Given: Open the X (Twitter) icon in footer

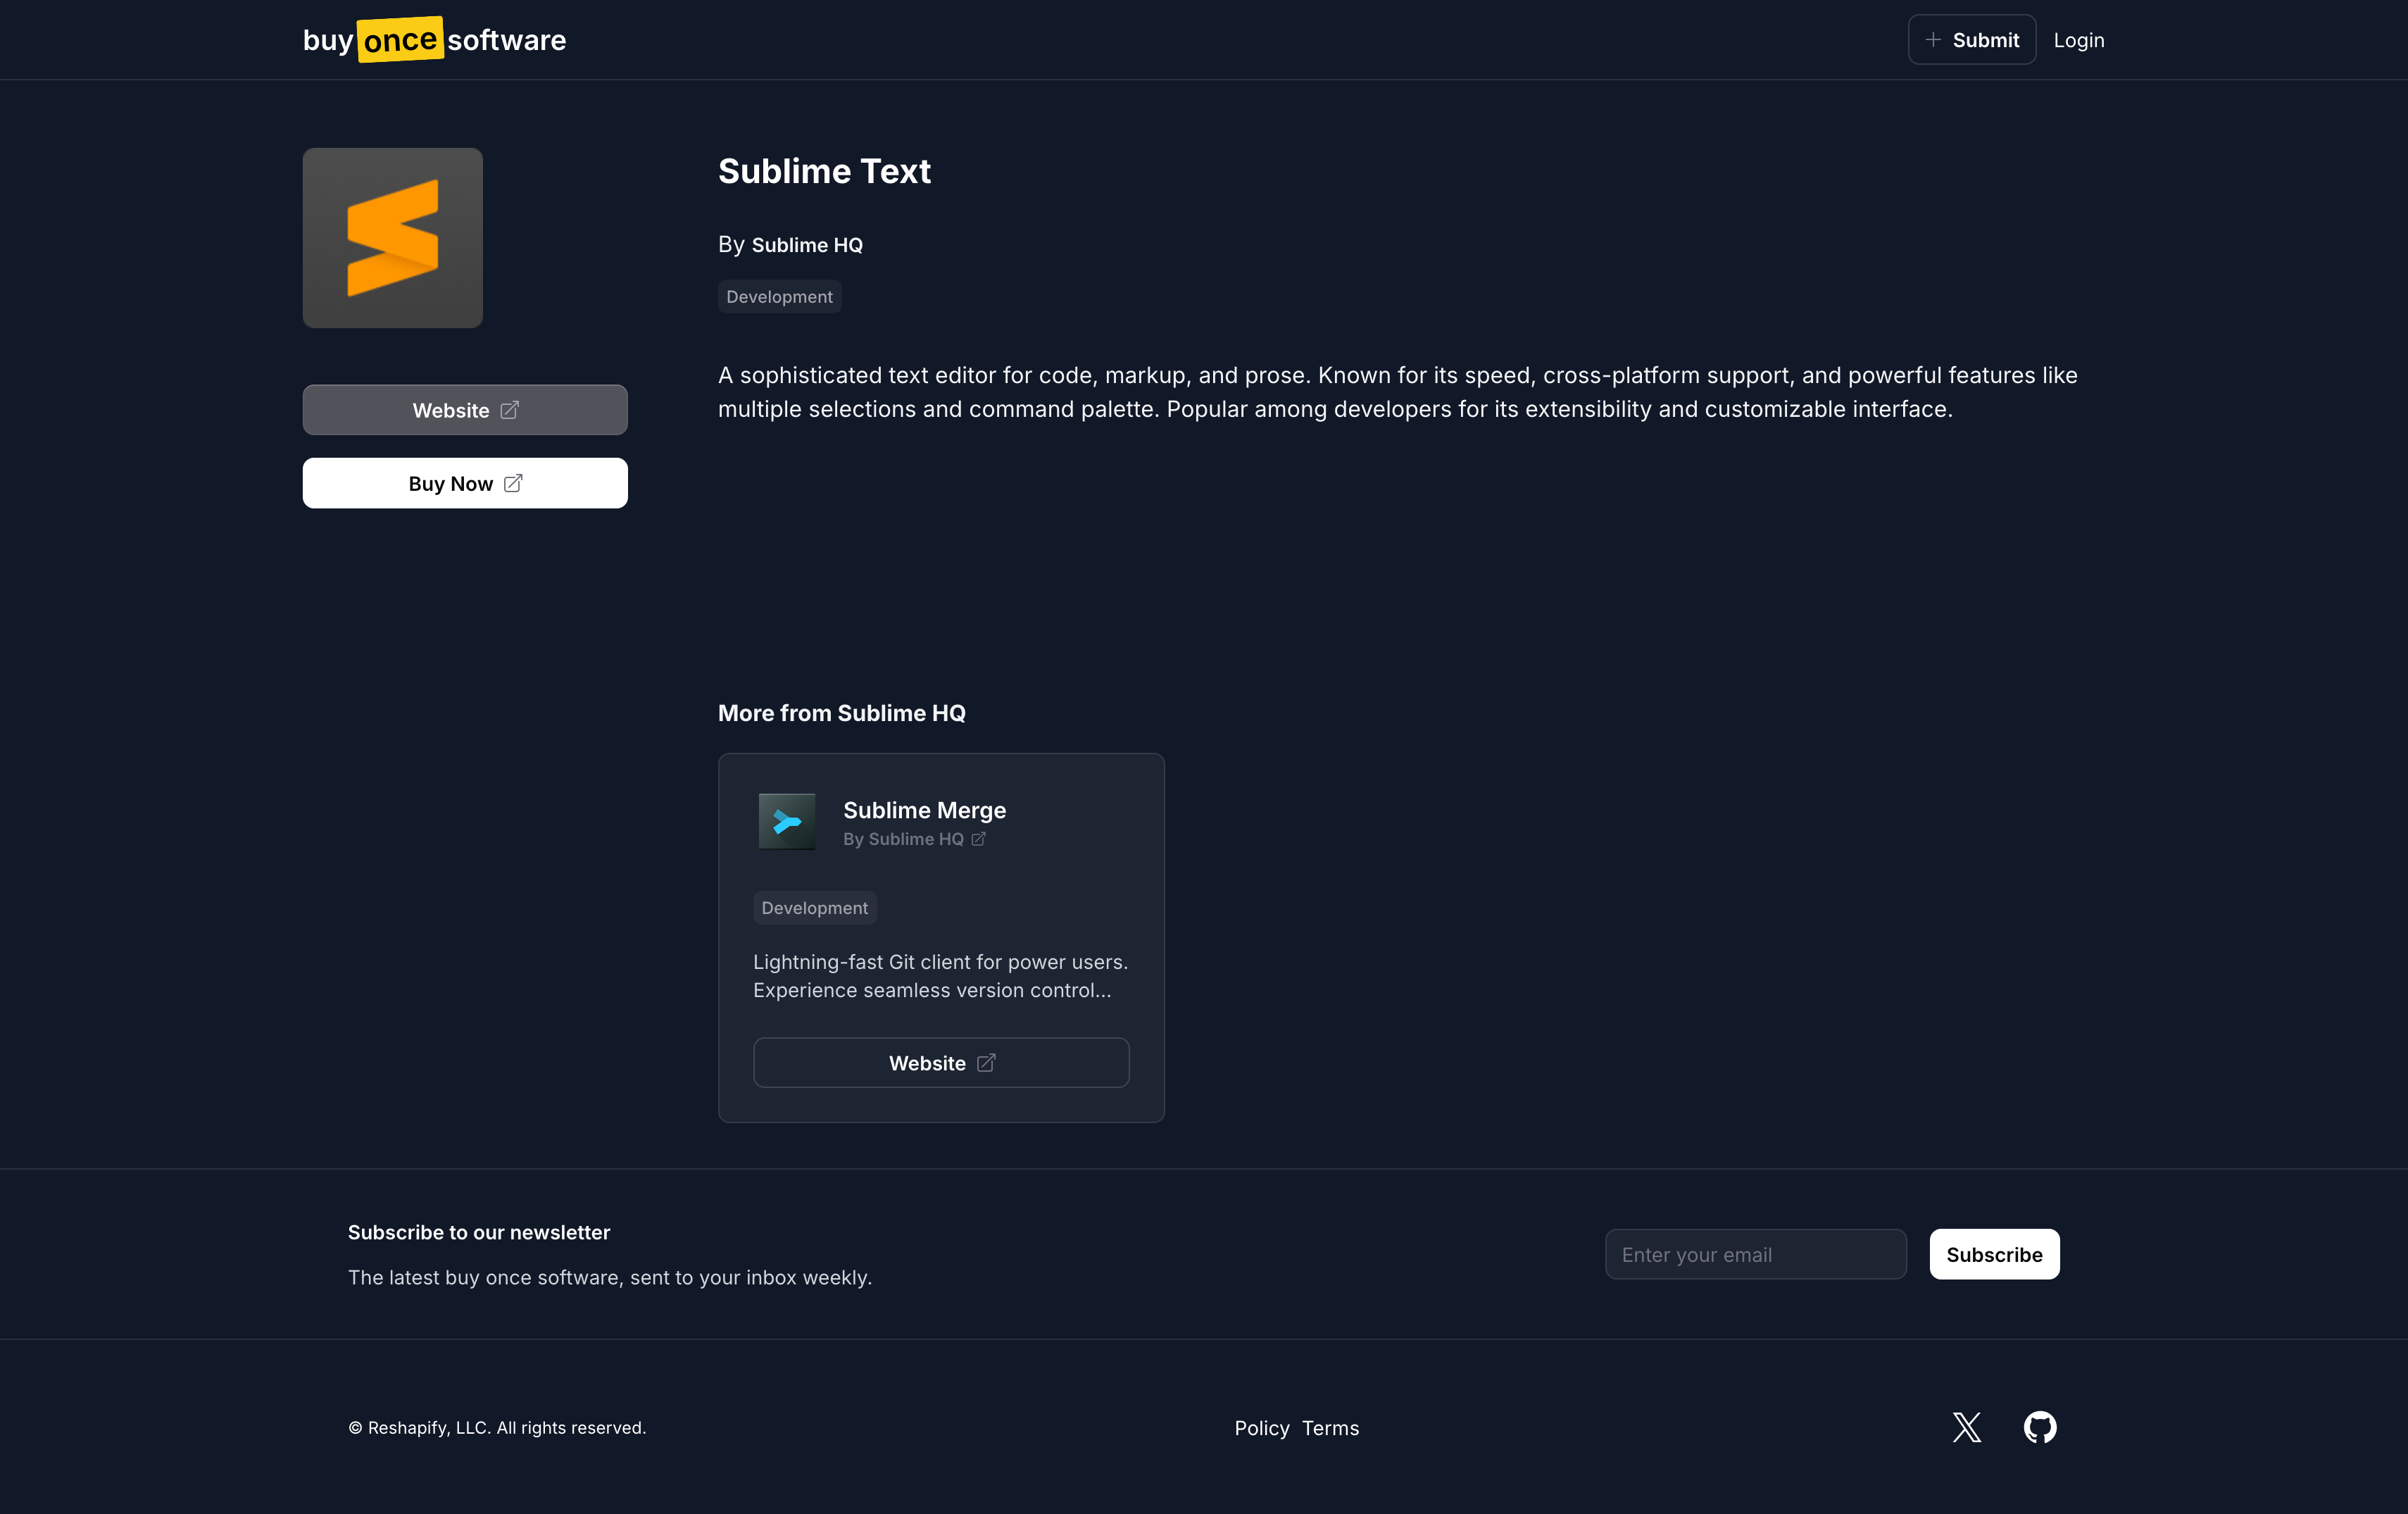Looking at the screenshot, I should (1966, 1427).
